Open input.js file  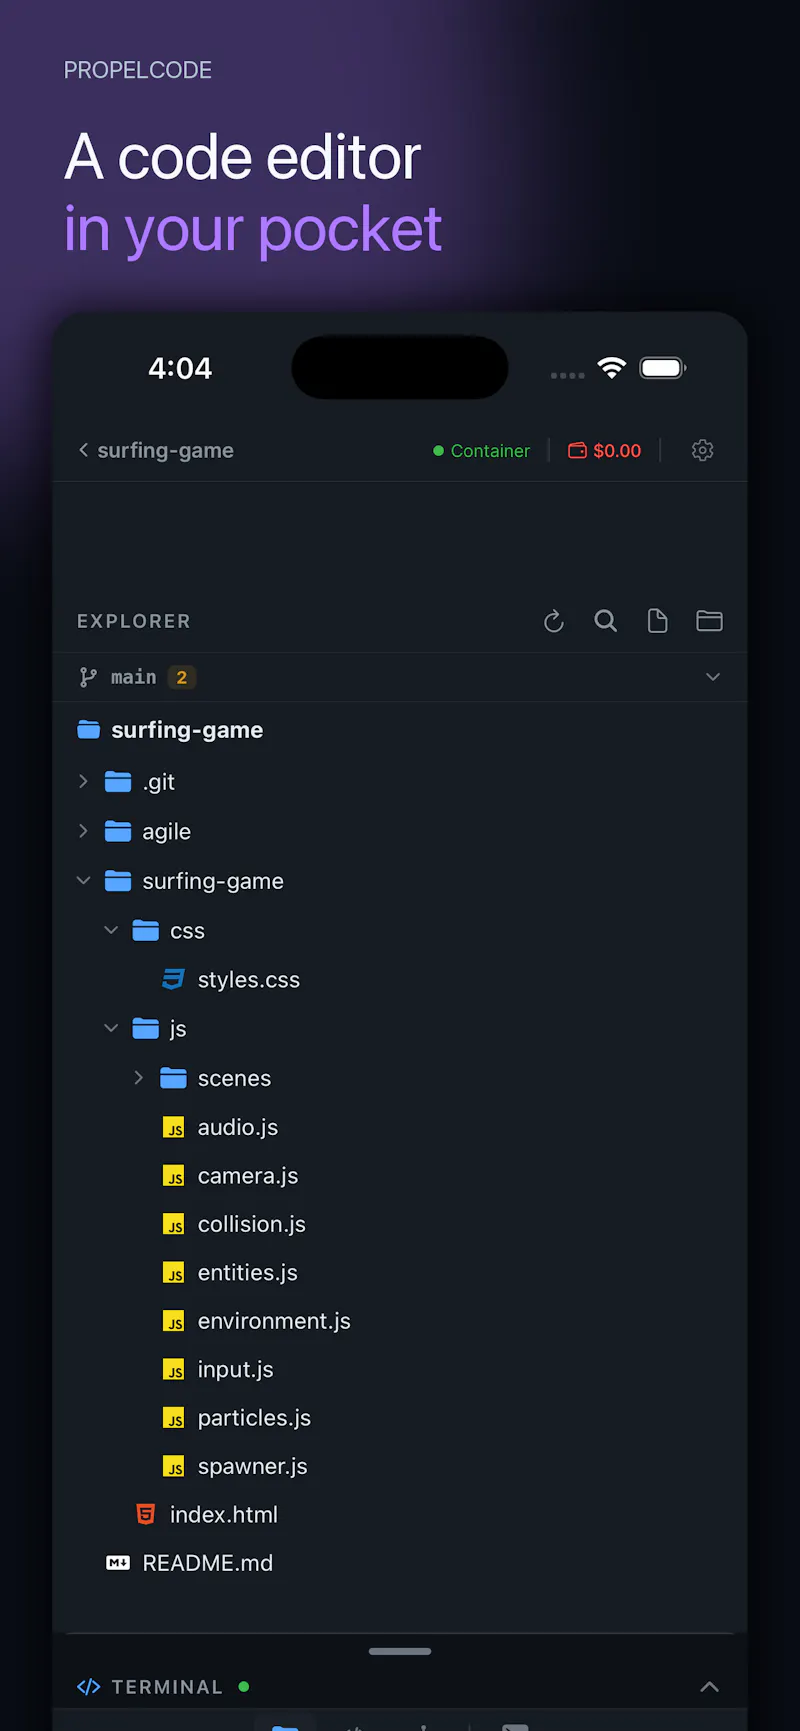pyautogui.click(x=236, y=1370)
